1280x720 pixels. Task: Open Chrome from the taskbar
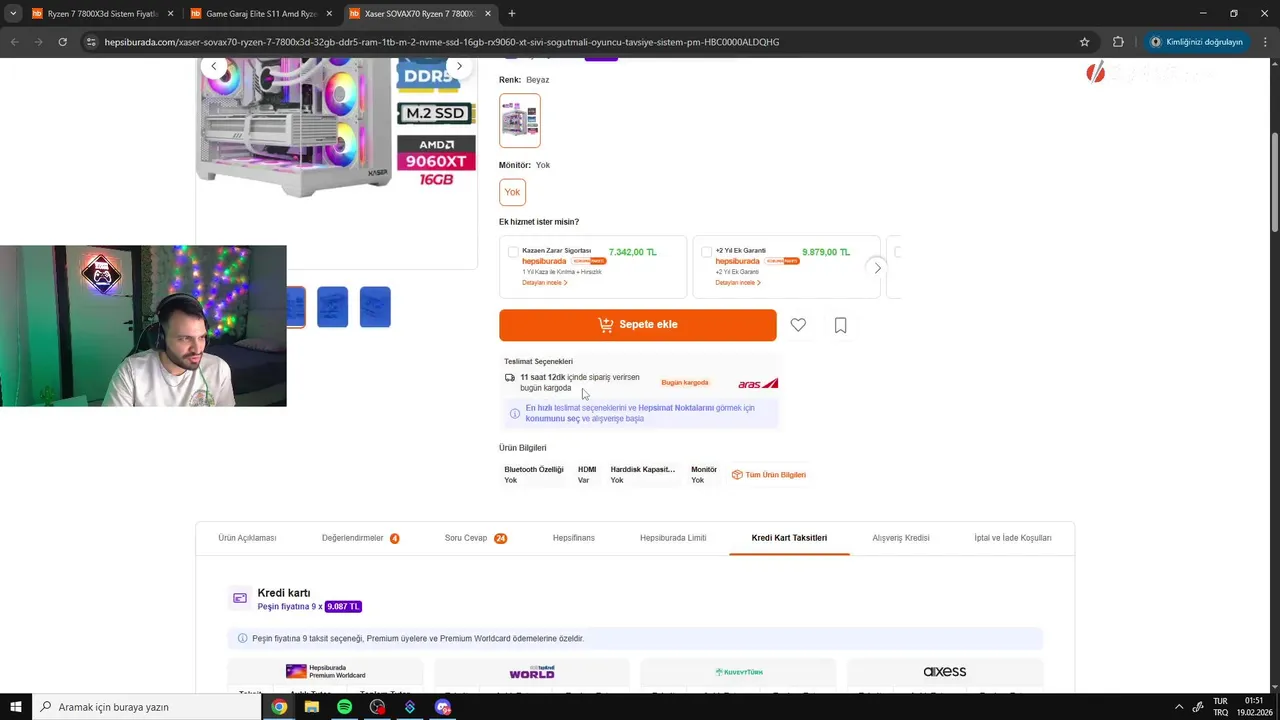click(279, 707)
